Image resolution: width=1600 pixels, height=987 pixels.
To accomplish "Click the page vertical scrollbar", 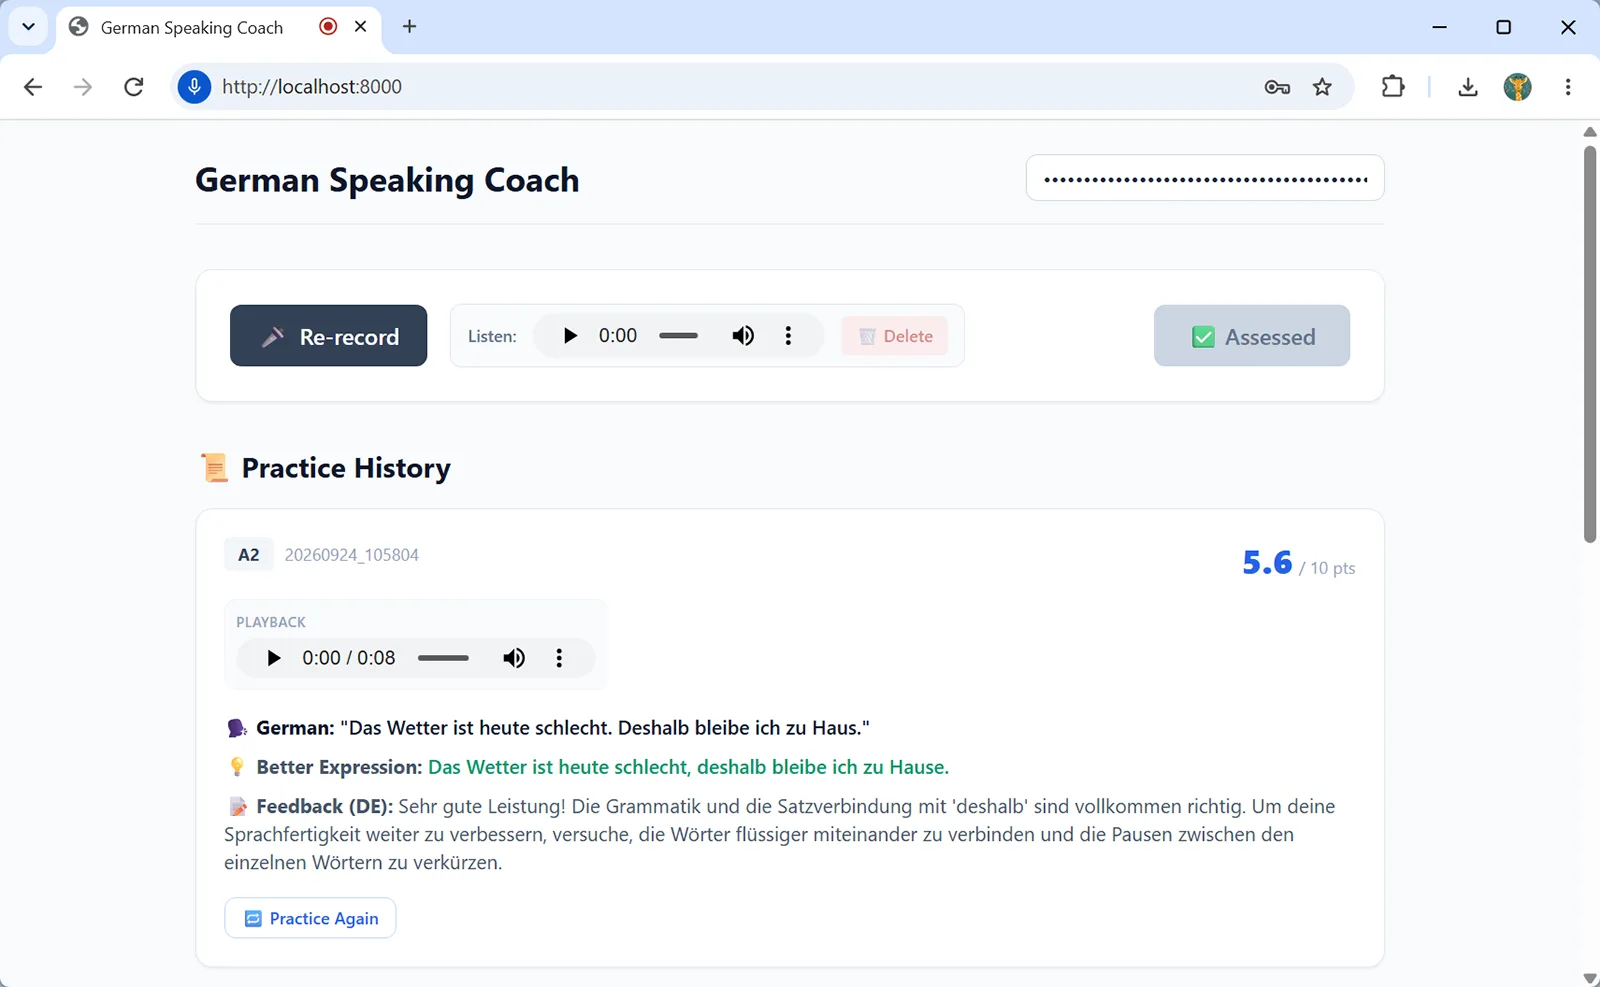I will 1590,344.
